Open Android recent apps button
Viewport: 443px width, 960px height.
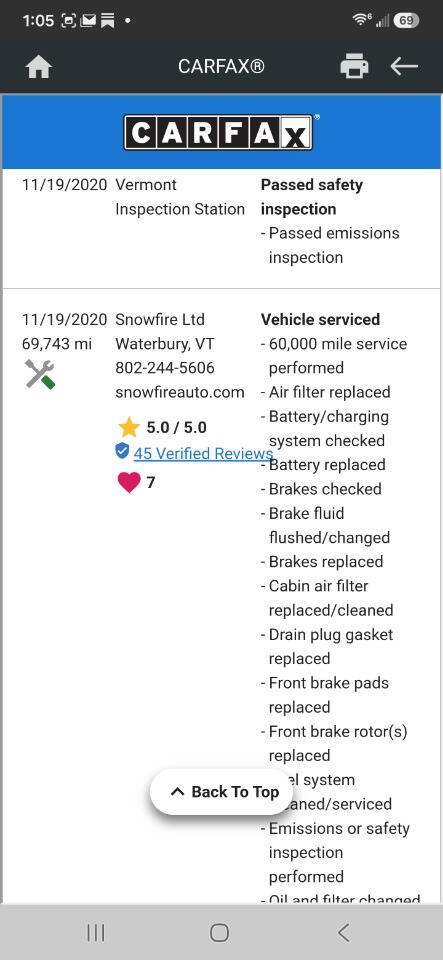click(95, 932)
